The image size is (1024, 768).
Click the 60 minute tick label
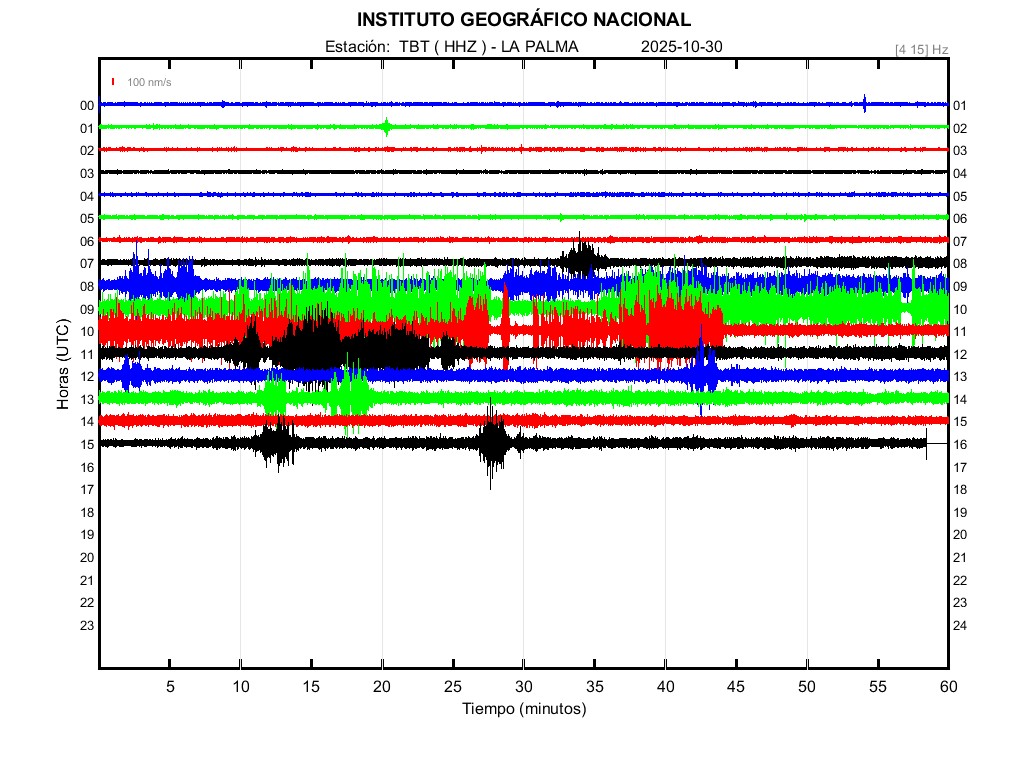[x=947, y=687]
